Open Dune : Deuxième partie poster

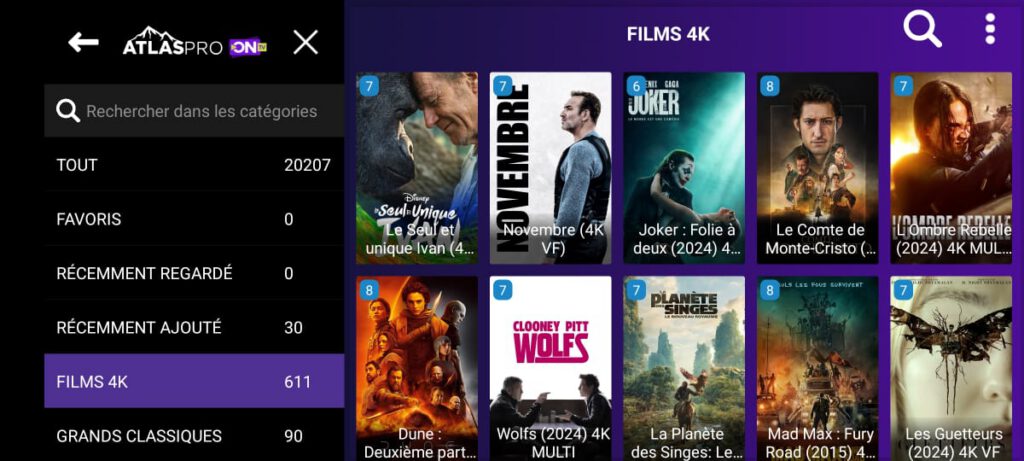click(417, 369)
